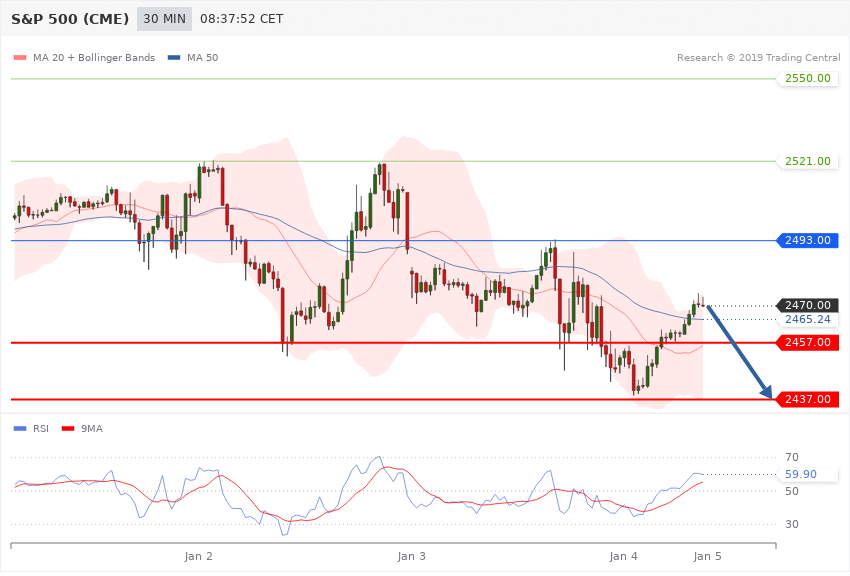
Task: Click the 2457.00 support level label
Action: [808, 342]
